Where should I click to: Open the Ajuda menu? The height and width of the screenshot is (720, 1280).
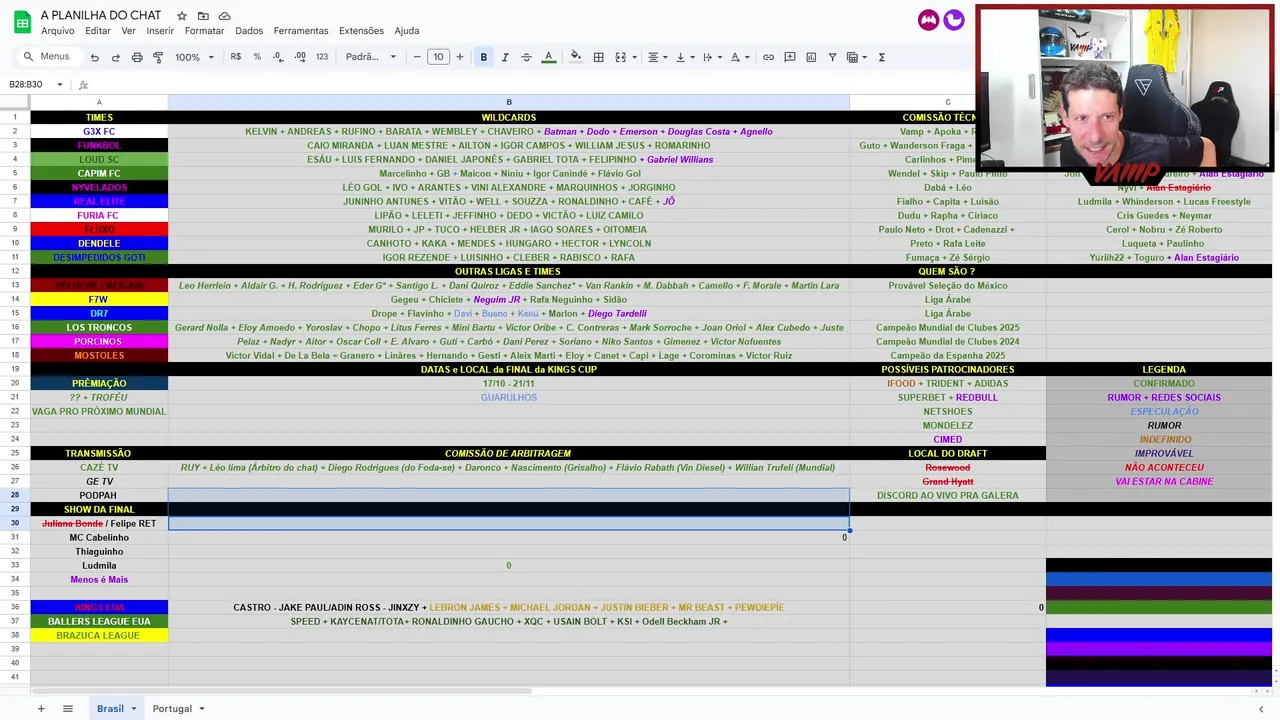[407, 31]
